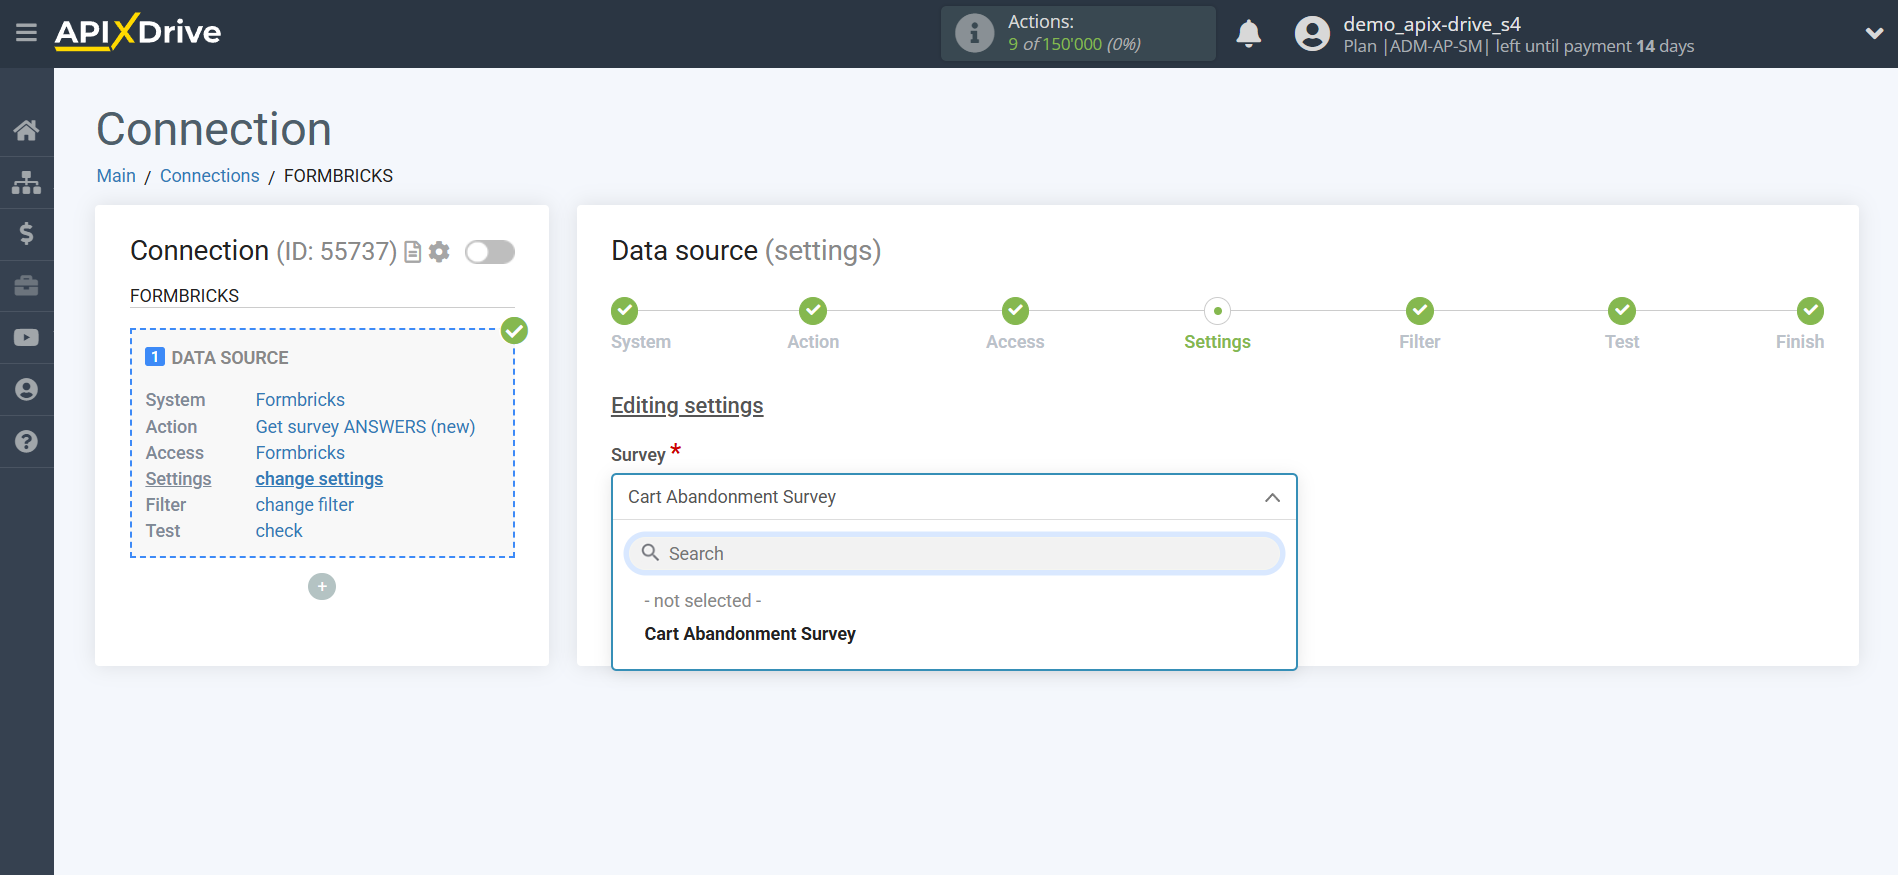
Task: Click the user avatar icon
Action: (1312, 33)
